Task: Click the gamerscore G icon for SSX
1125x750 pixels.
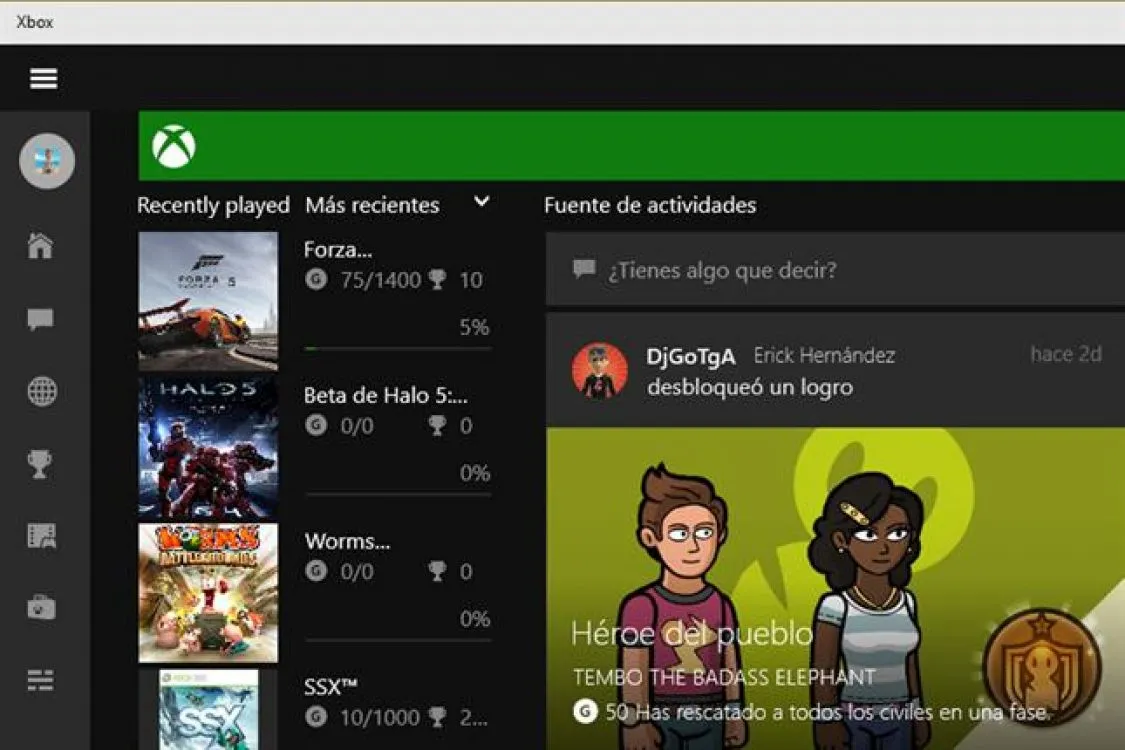Action: point(316,716)
